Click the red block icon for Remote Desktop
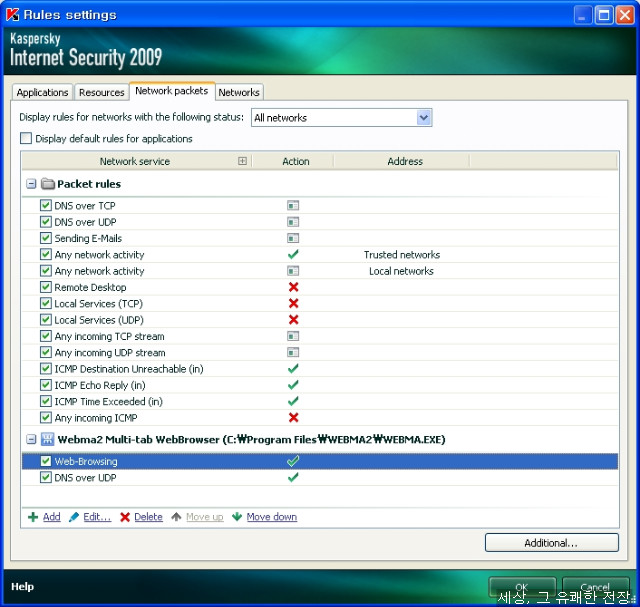640x607 pixels. tap(293, 287)
